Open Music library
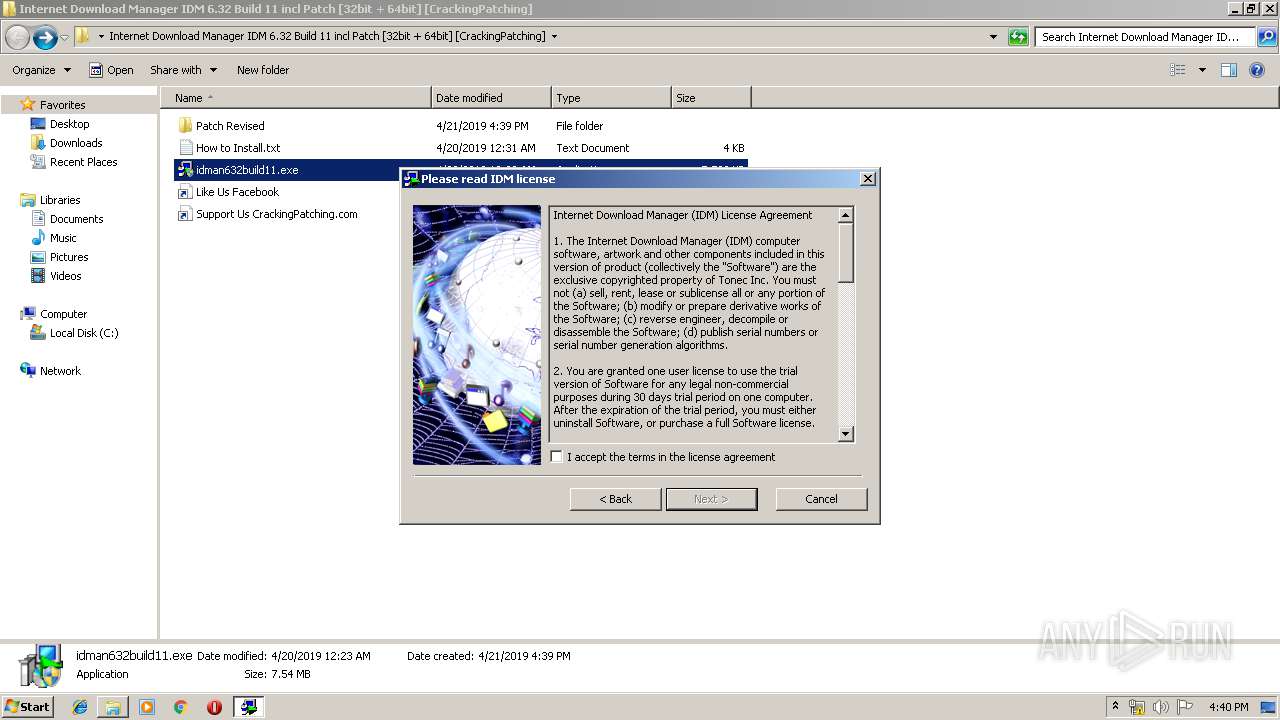 pos(63,238)
